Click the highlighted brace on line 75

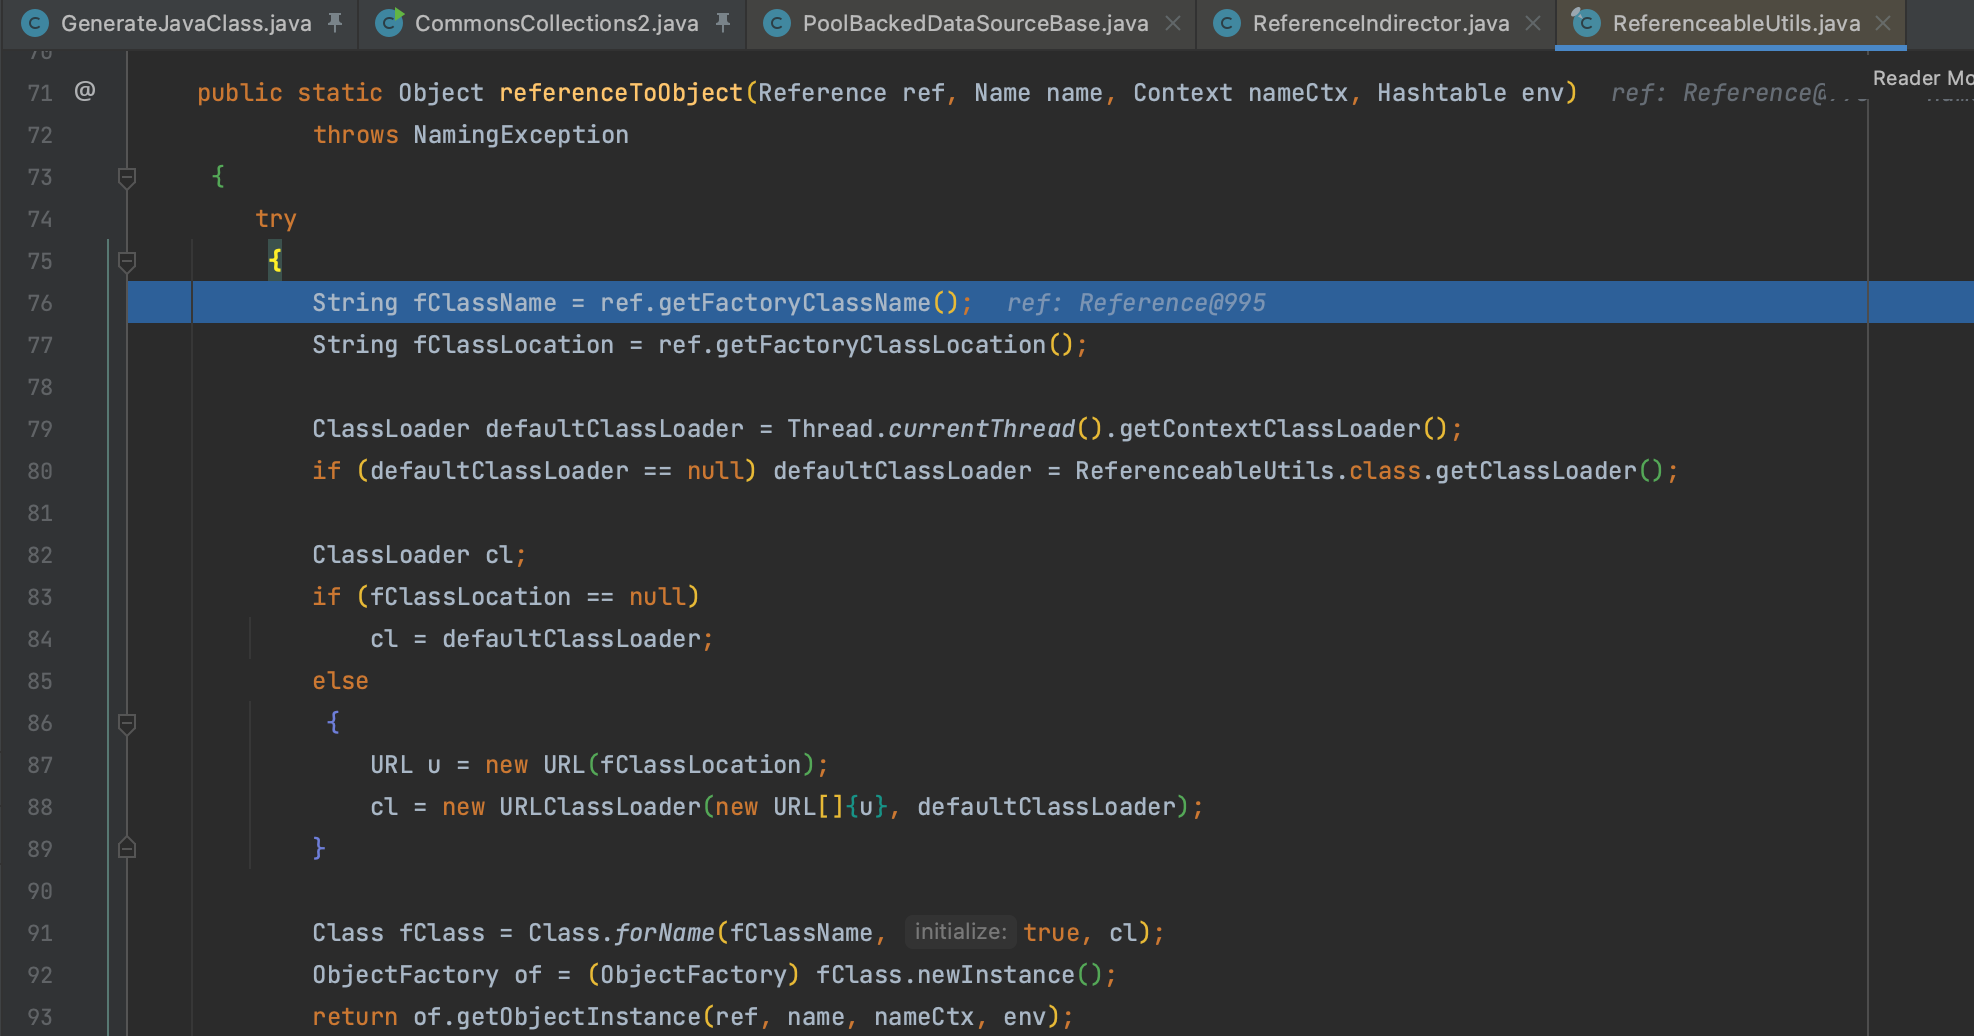click(x=275, y=261)
